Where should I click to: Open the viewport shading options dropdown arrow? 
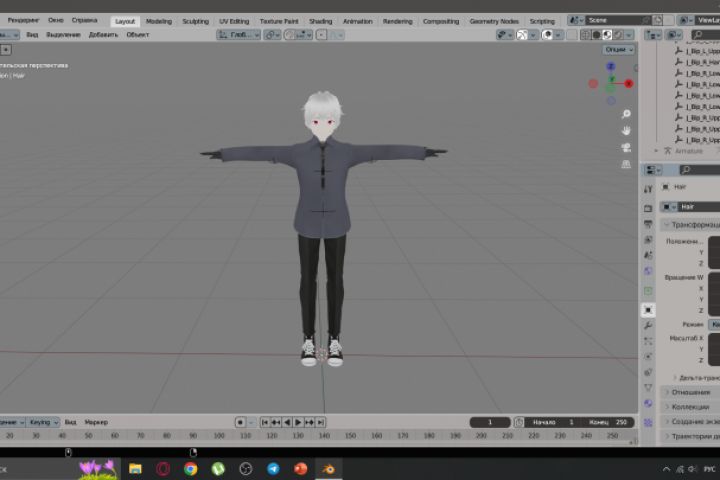coord(629,35)
